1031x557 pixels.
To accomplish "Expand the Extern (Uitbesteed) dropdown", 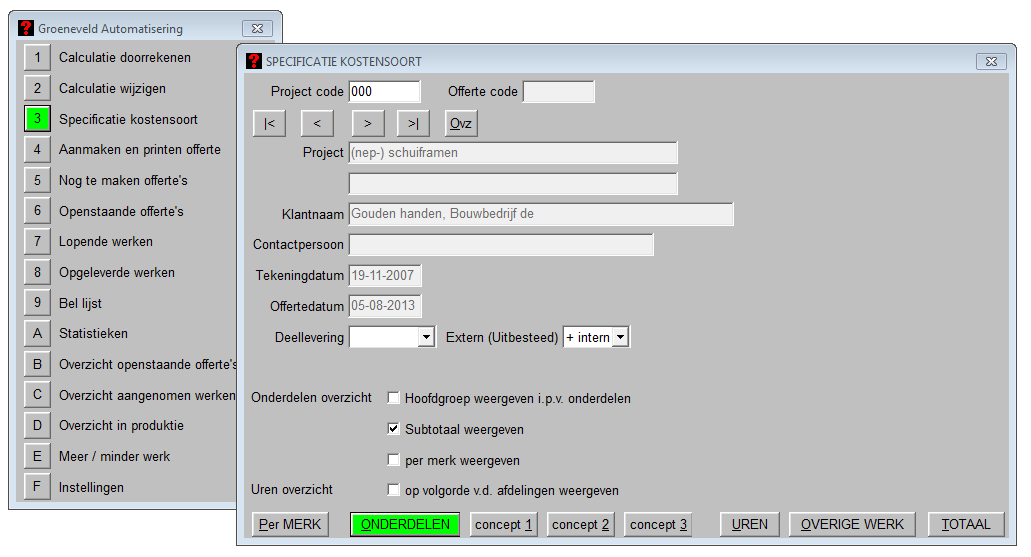I will (620, 338).
